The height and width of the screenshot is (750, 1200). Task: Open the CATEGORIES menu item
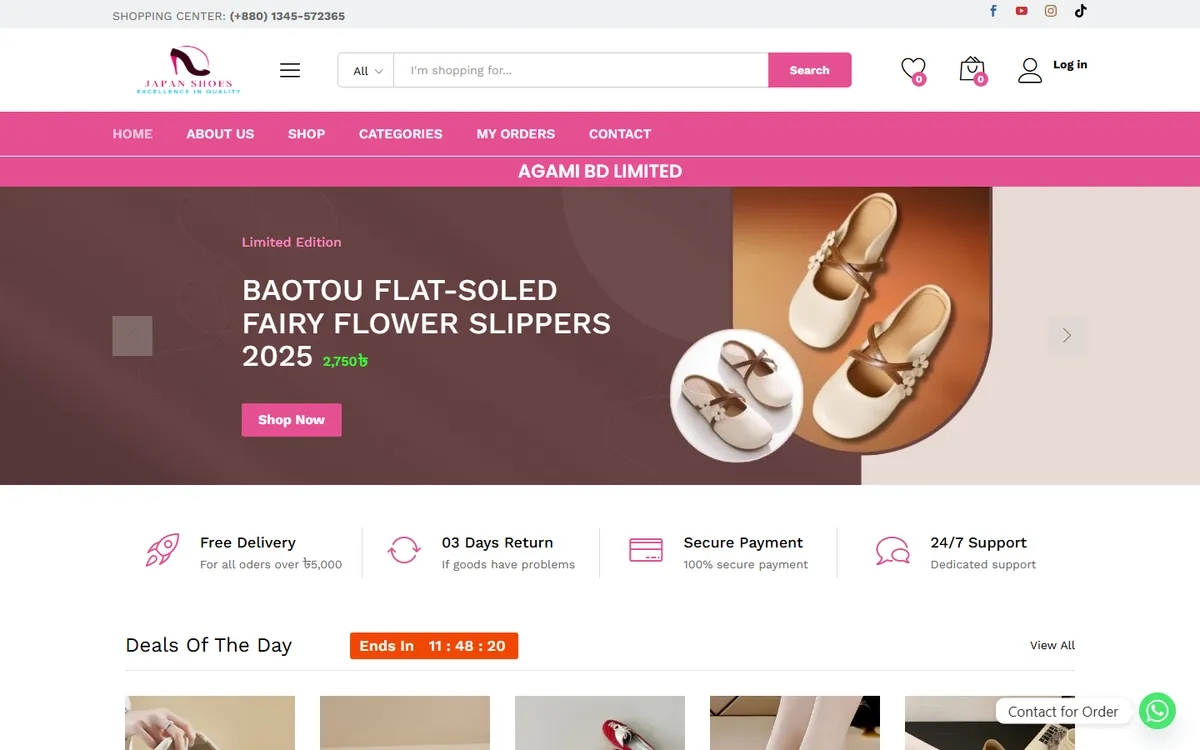tap(401, 134)
